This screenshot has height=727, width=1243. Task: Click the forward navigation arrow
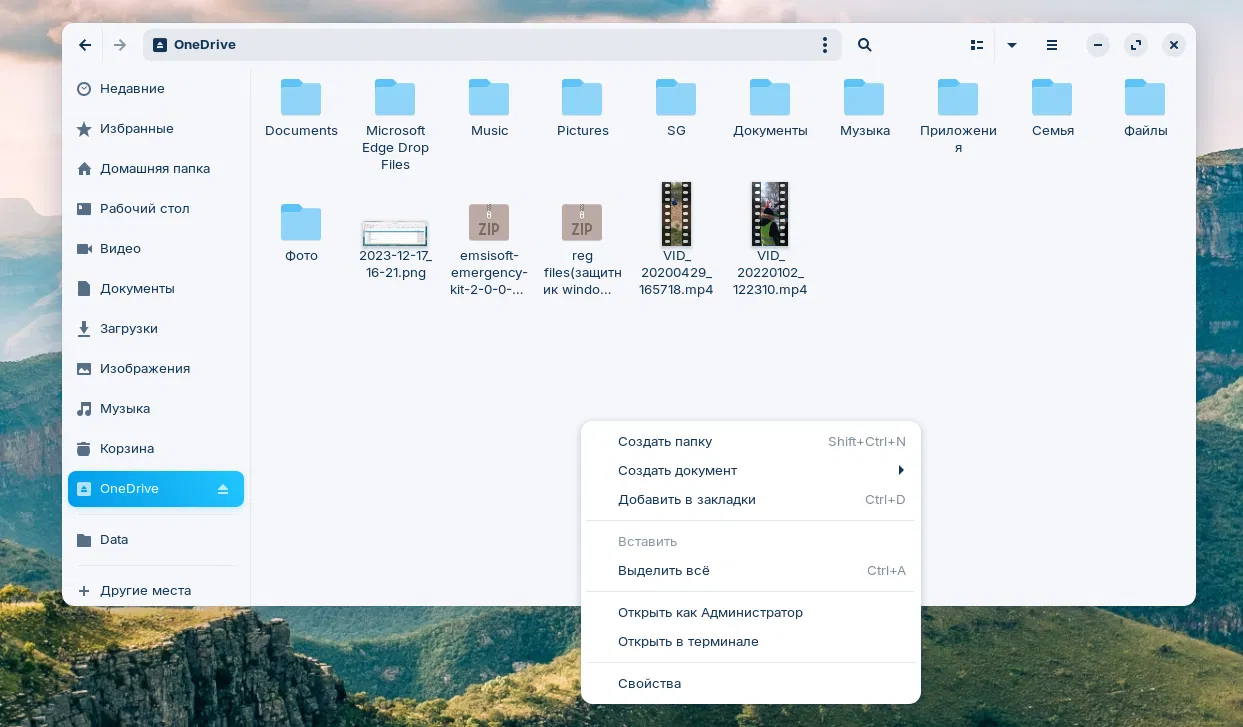(120, 45)
